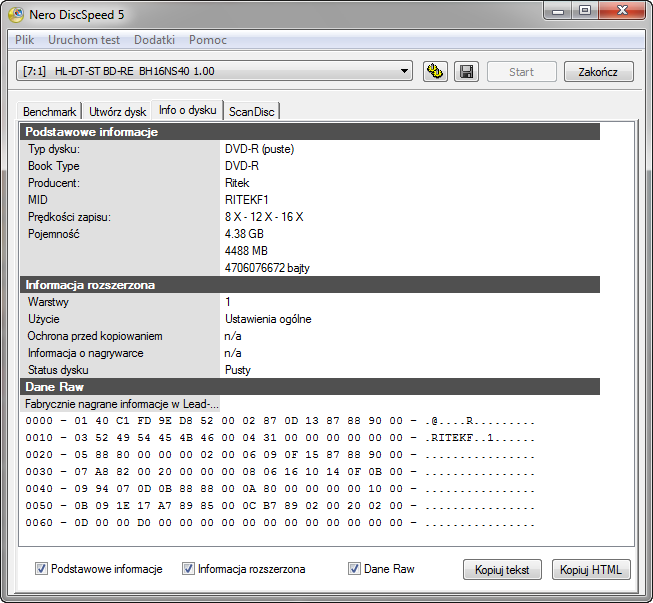Maximize the Nero DiscSpeed window
The width and height of the screenshot is (653, 603).
(x=585, y=10)
